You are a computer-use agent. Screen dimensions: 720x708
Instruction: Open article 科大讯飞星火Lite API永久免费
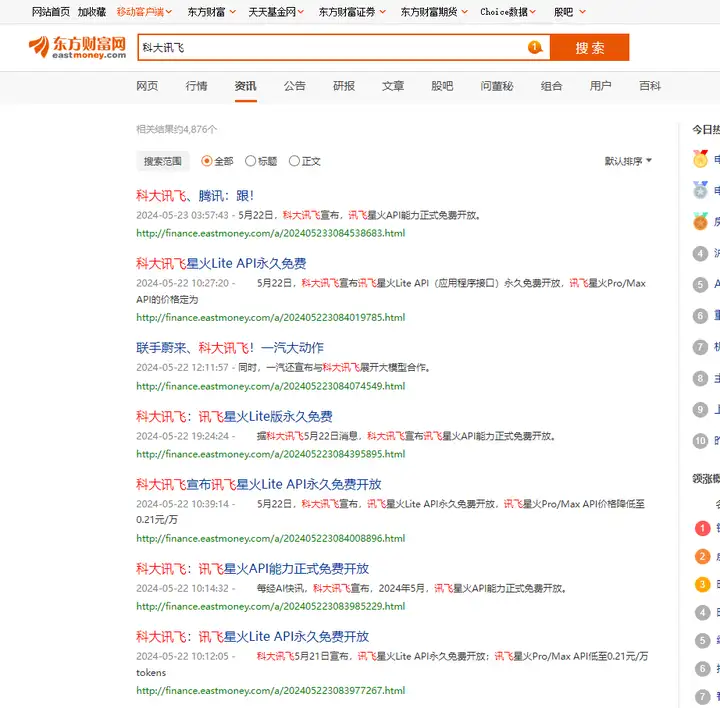[x=221, y=264]
